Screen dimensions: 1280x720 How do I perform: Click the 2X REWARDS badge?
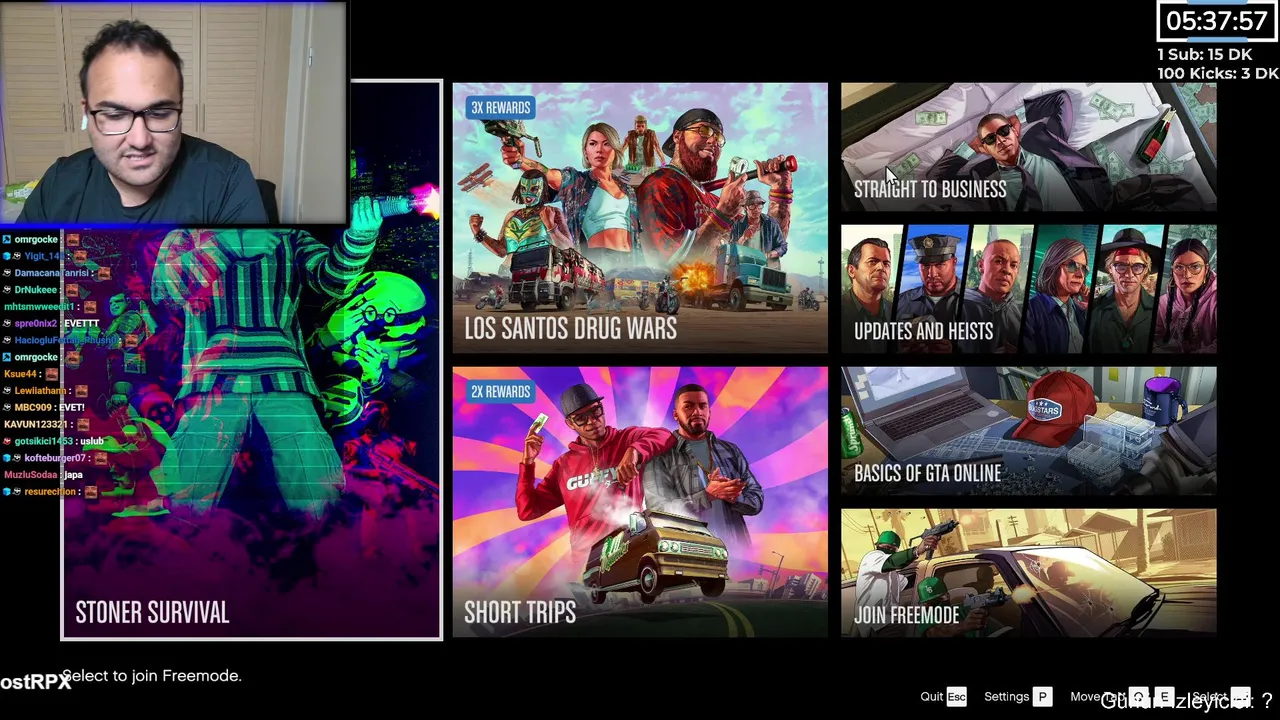(500, 391)
